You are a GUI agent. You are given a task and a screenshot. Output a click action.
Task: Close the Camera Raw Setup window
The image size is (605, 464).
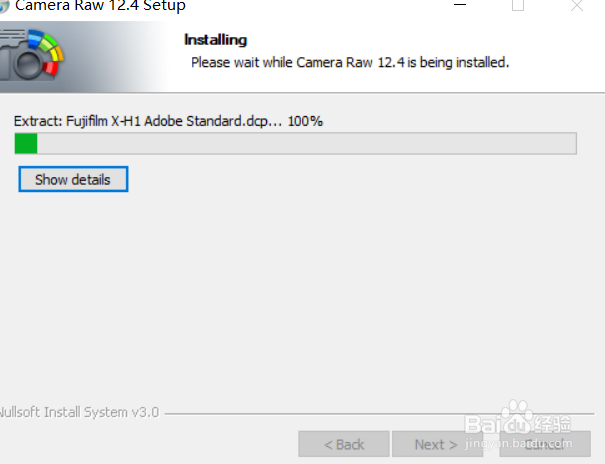click(x=577, y=5)
